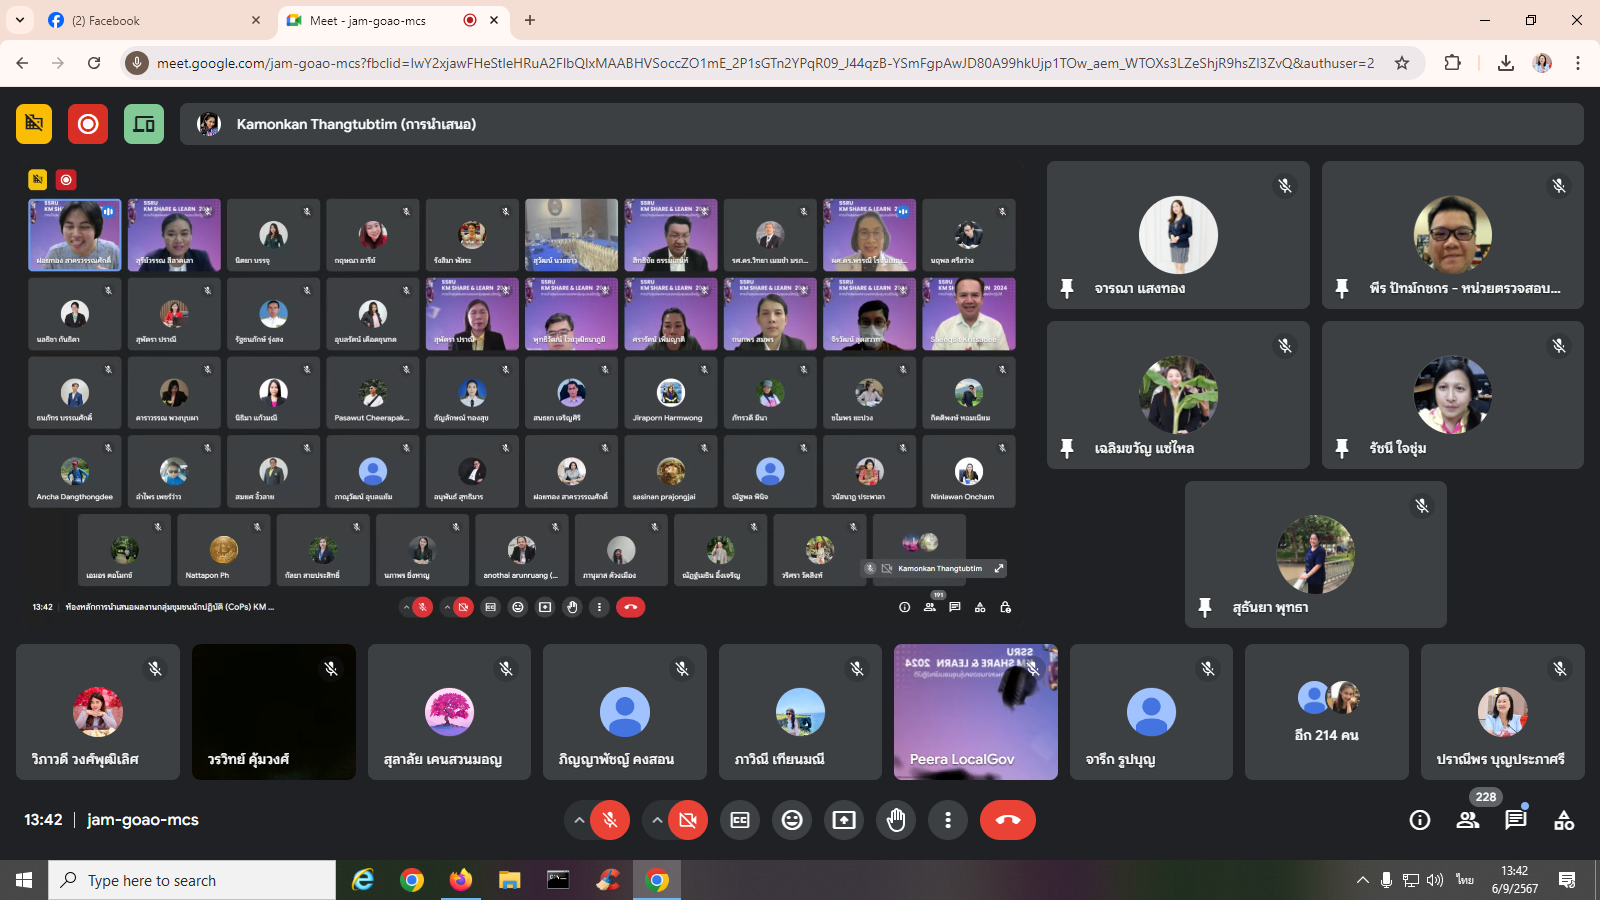Image resolution: width=1600 pixels, height=900 pixels.
Task: Turn on the camera
Action: pyautogui.click(x=688, y=820)
